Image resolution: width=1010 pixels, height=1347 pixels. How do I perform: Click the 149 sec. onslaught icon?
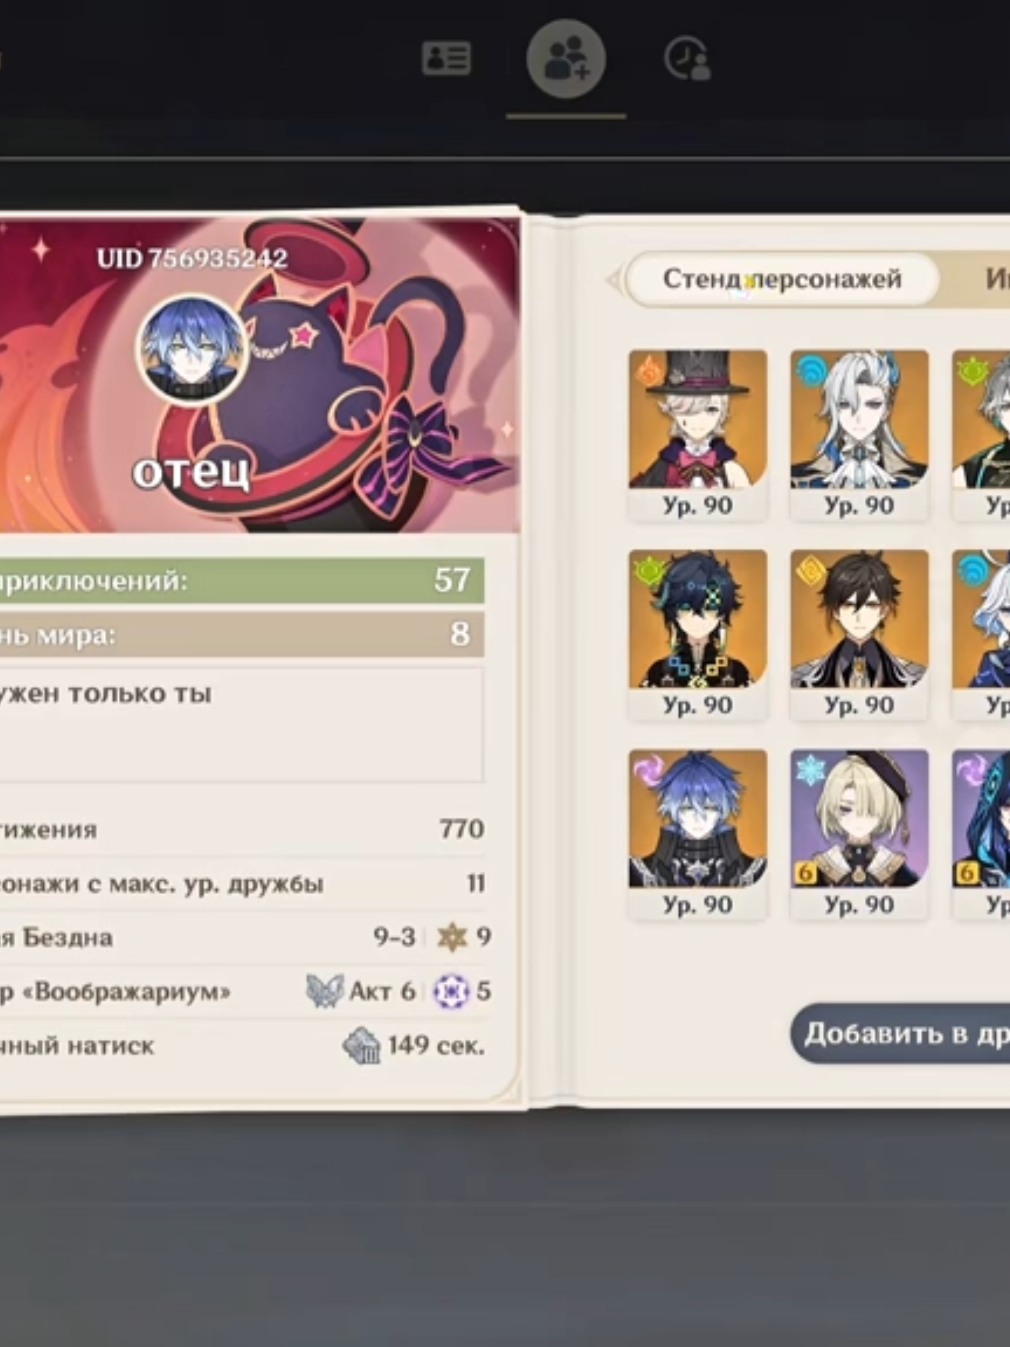[361, 1046]
